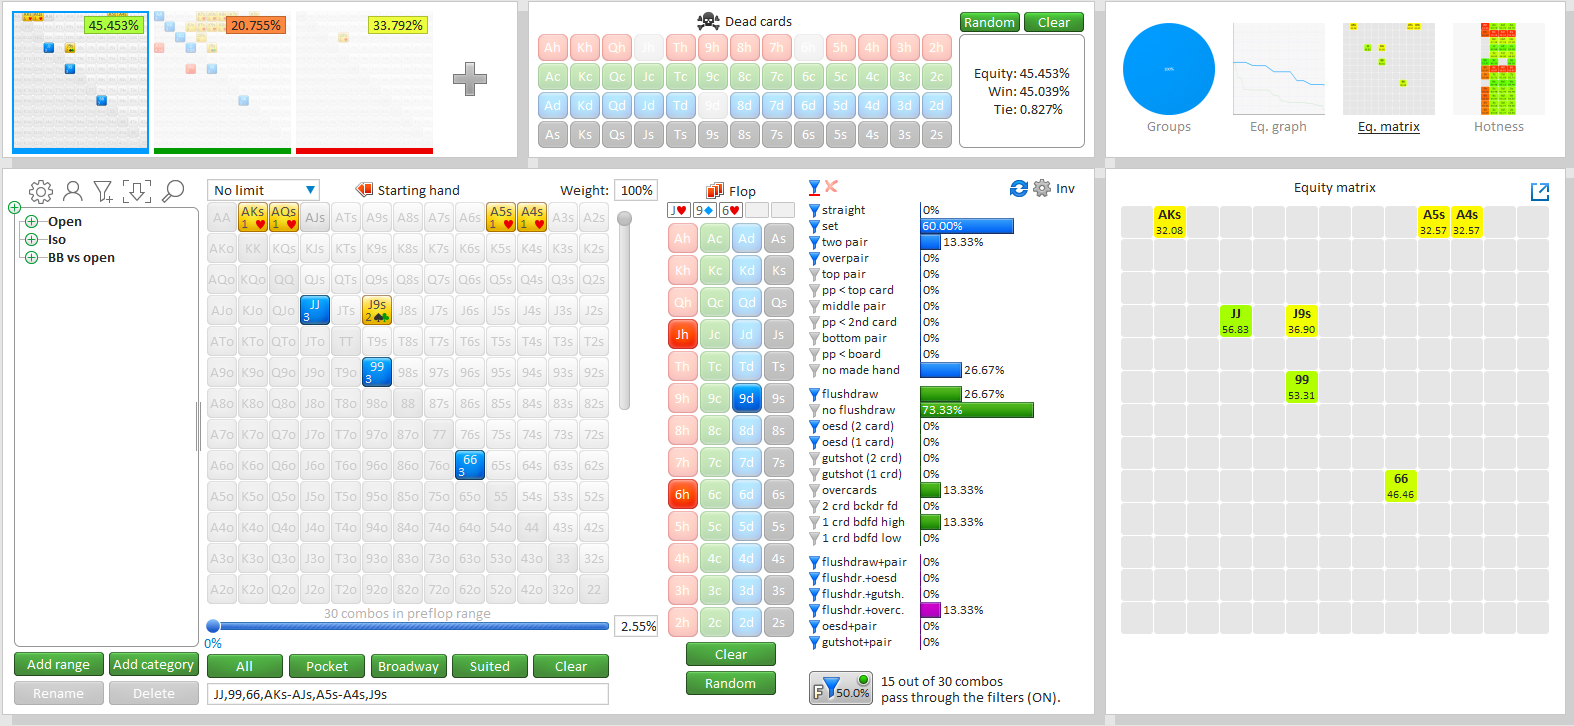This screenshot has height=726, width=1574.
Task: Toggle the 'top pair' filter funnel
Action: (x=814, y=274)
